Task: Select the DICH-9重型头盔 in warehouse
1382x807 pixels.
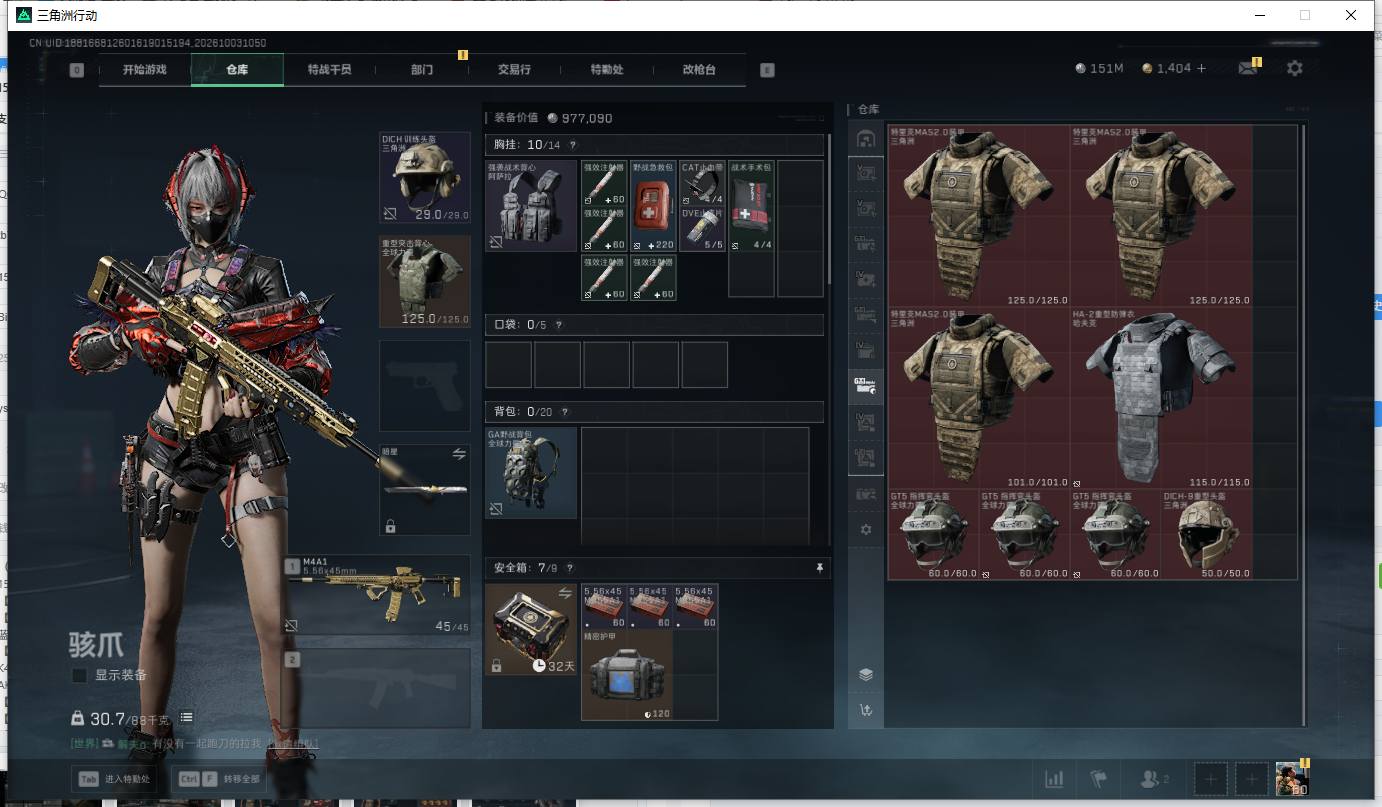Action: click(x=1207, y=534)
